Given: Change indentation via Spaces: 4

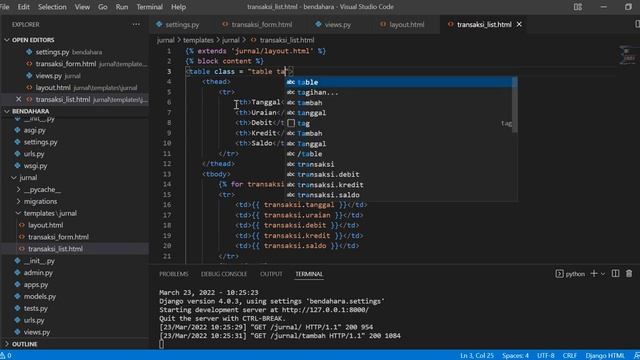Looking at the screenshot, I should click(515, 356).
